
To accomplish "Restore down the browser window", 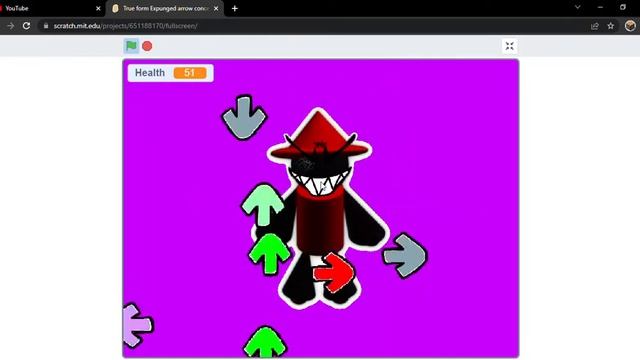I will (623, 7).
